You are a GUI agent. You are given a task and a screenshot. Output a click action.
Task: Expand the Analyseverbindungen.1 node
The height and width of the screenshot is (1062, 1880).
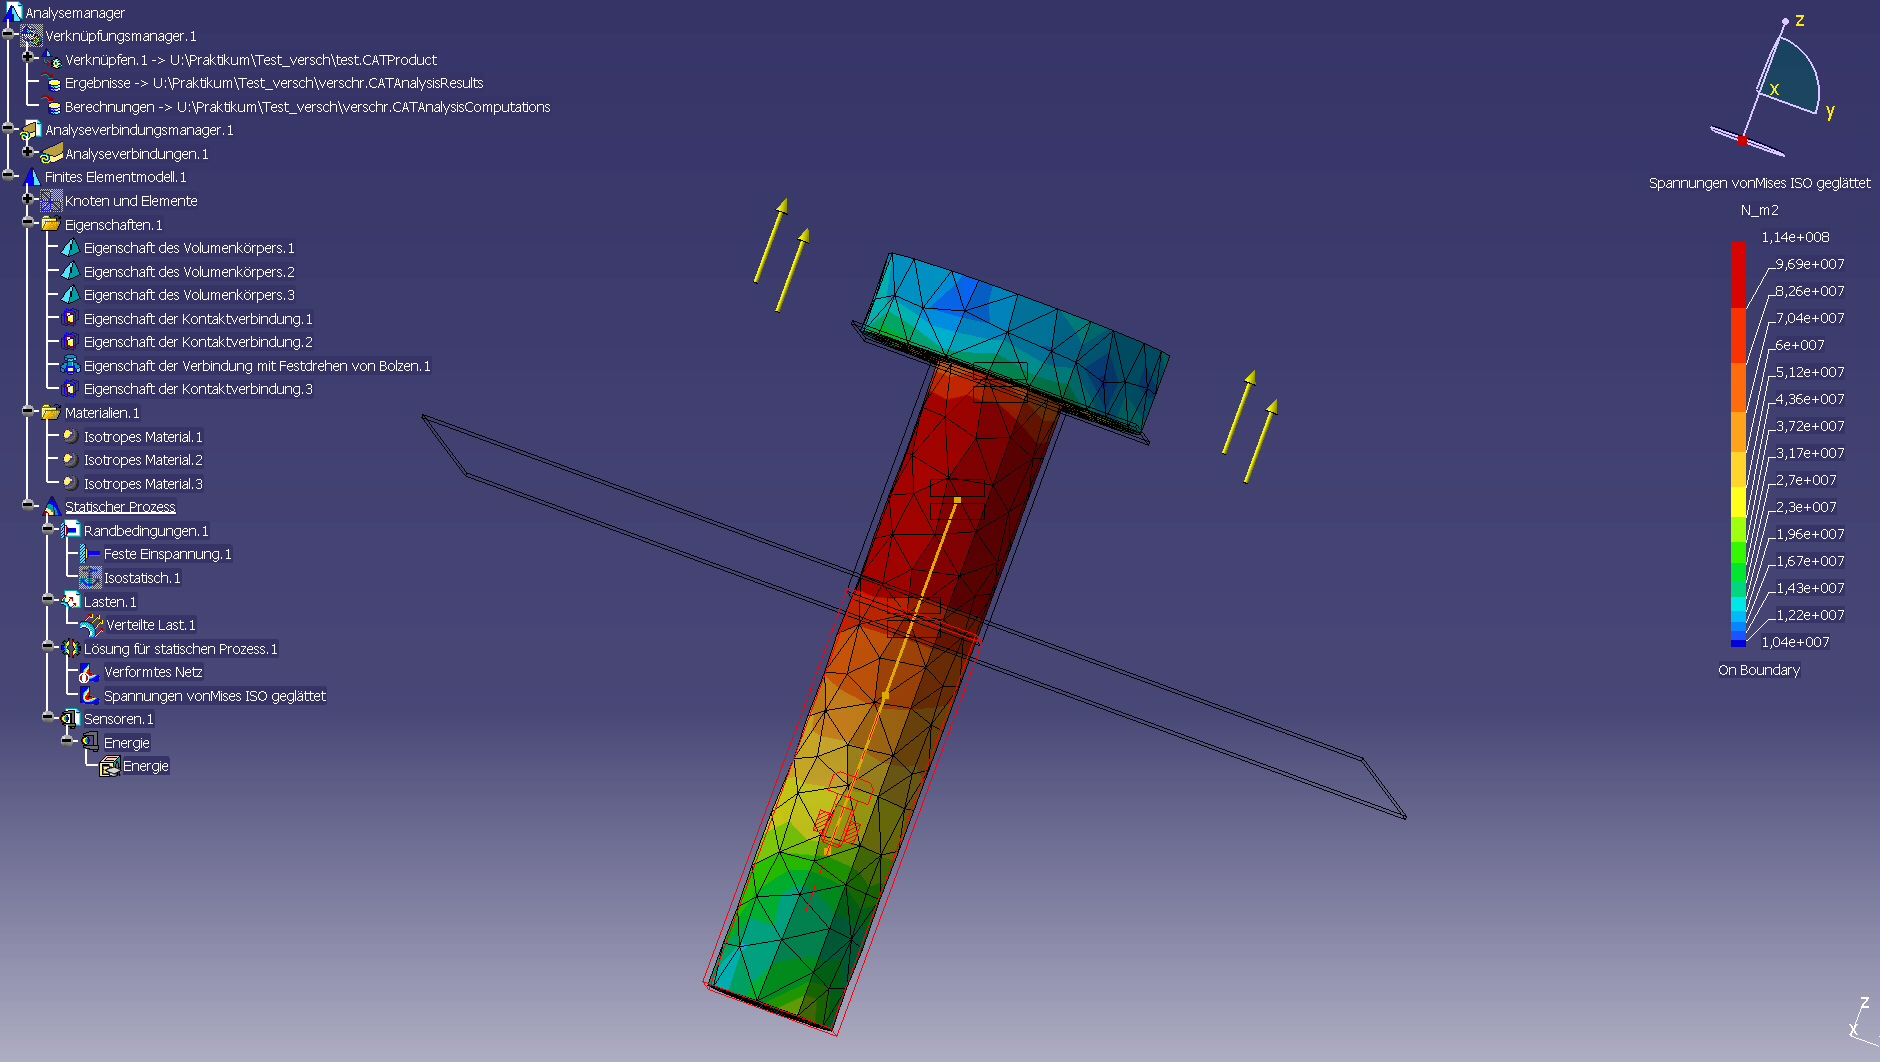pyautogui.click(x=28, y=152)
